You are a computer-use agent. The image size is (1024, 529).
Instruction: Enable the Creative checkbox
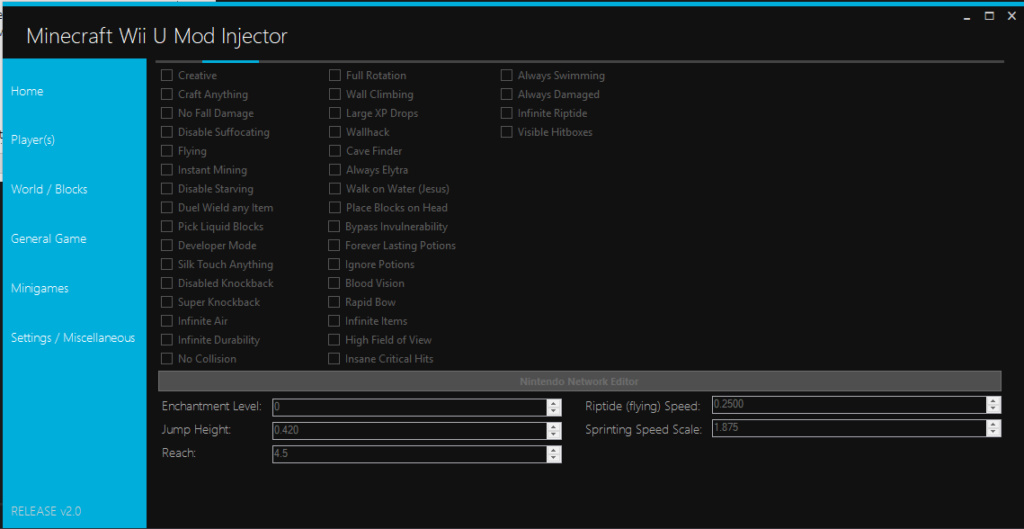[x=167, y=76]
